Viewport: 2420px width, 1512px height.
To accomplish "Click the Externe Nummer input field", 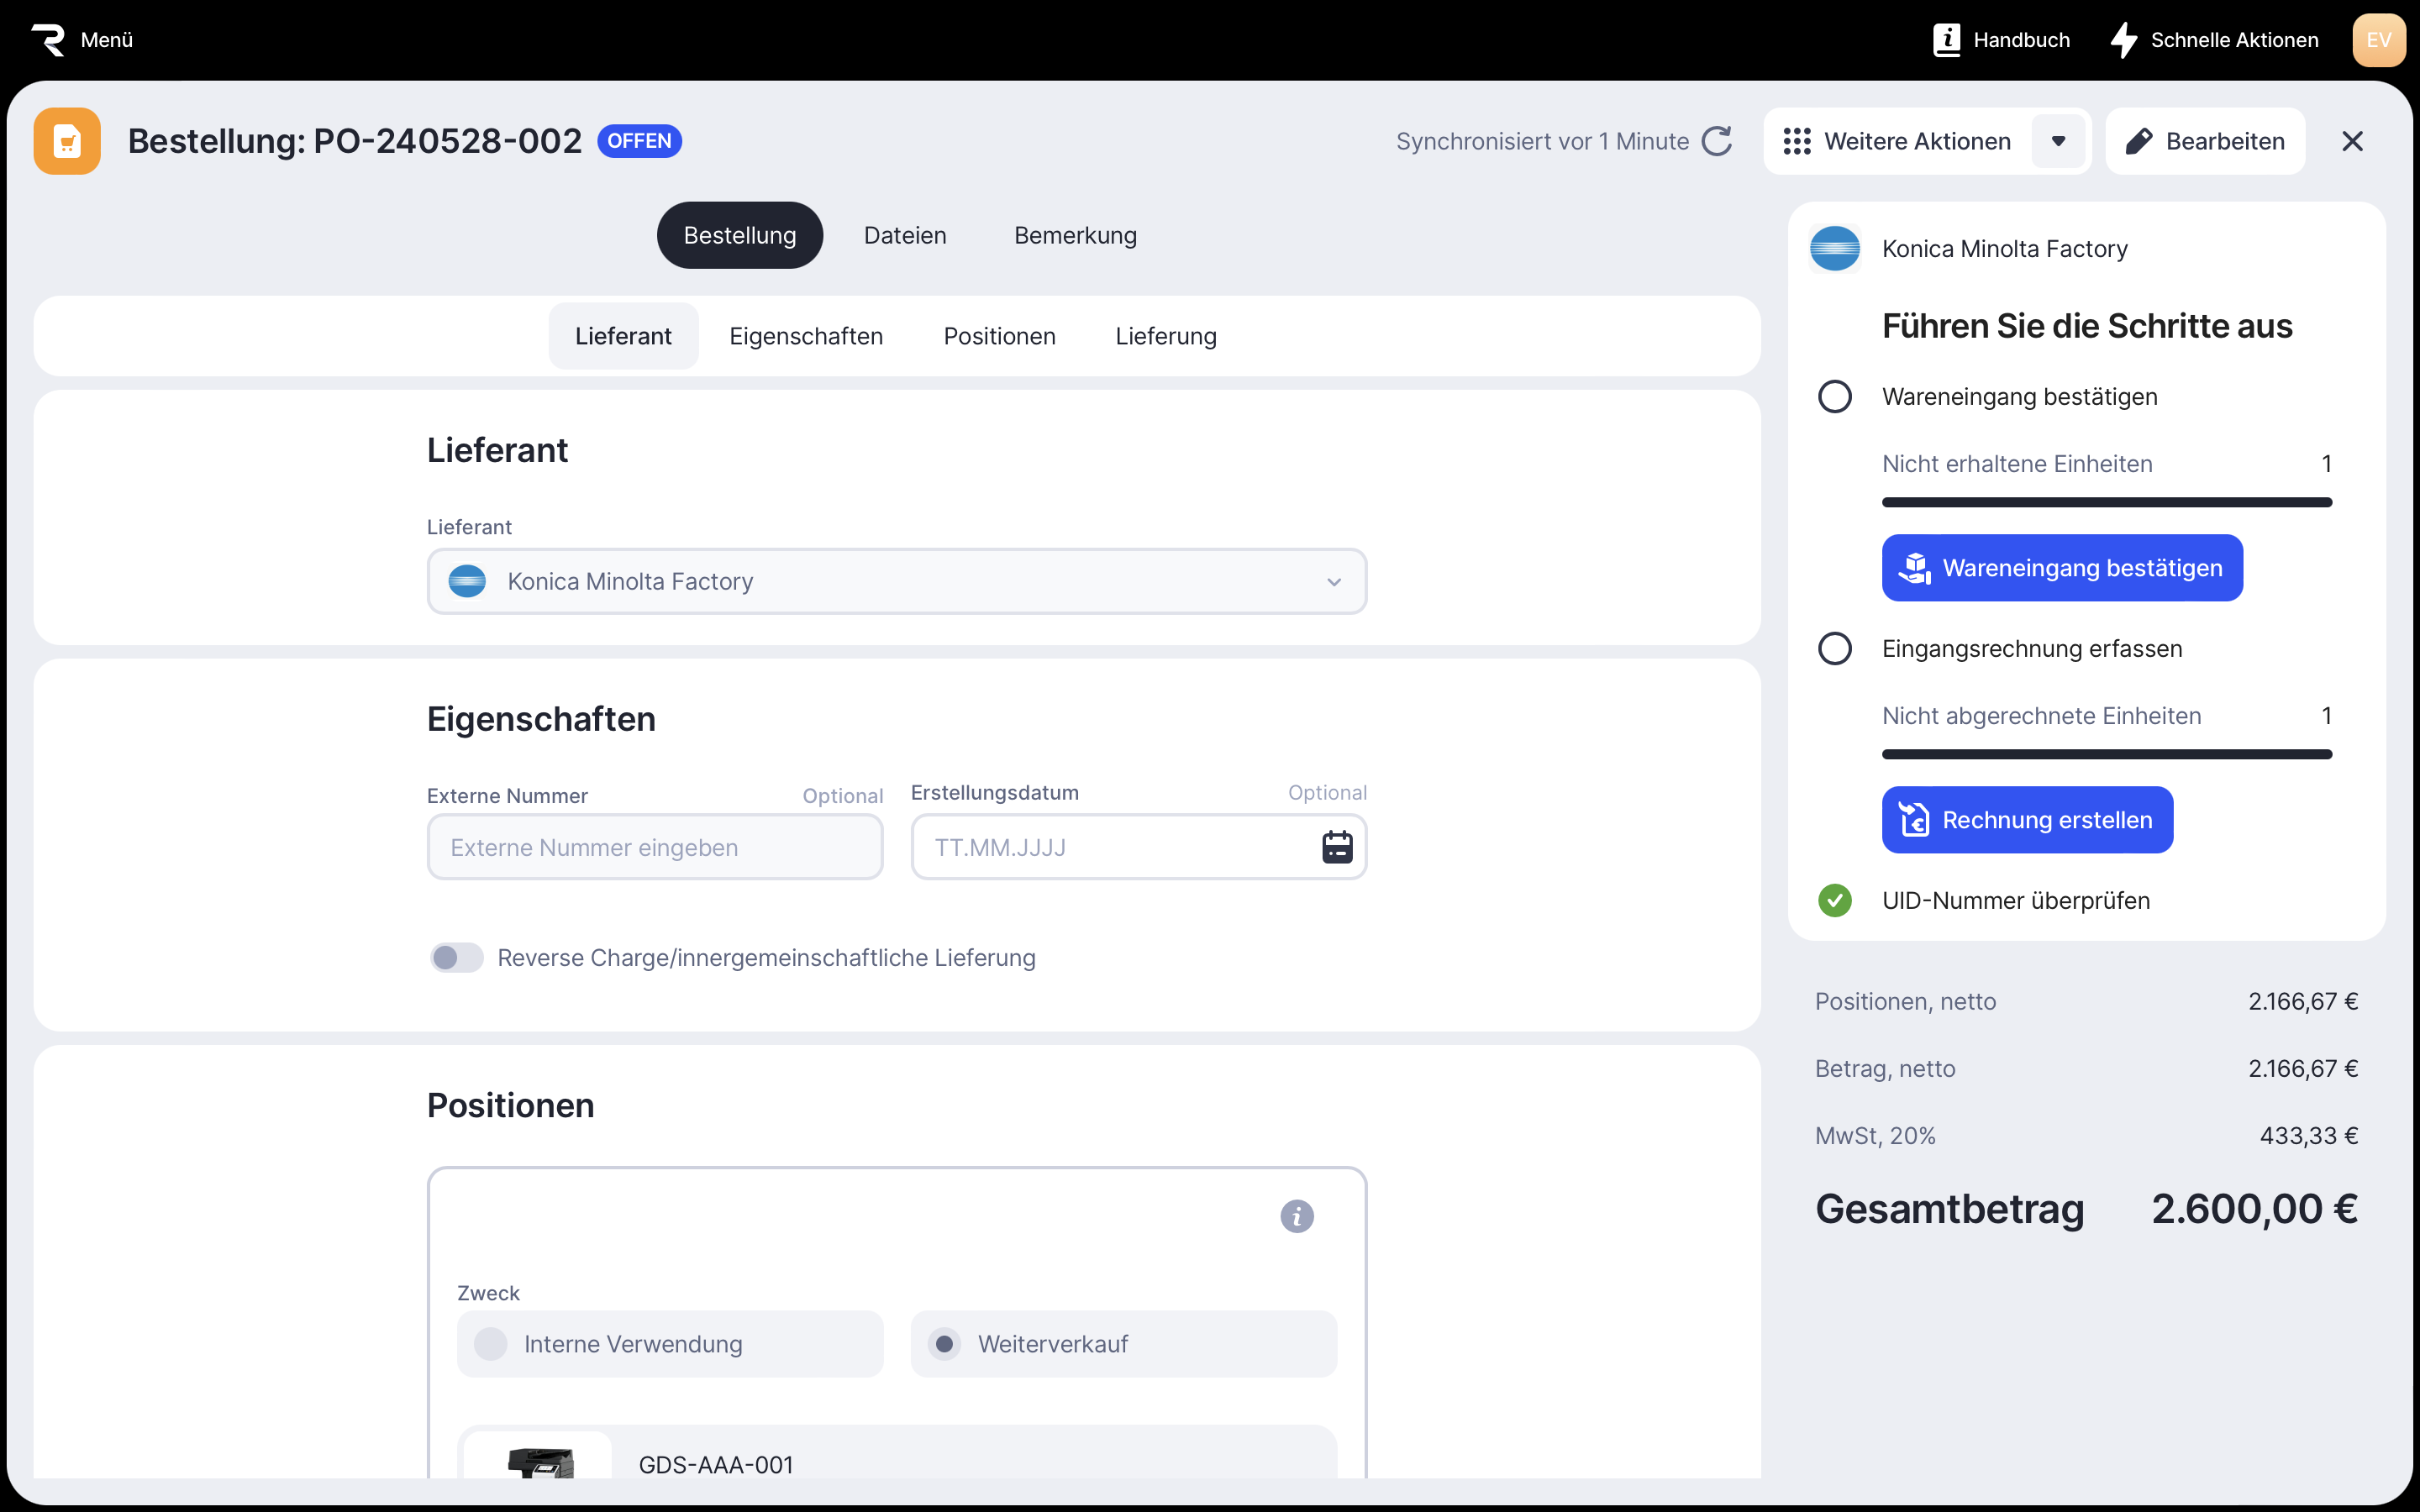I will (x=655, y=847).
